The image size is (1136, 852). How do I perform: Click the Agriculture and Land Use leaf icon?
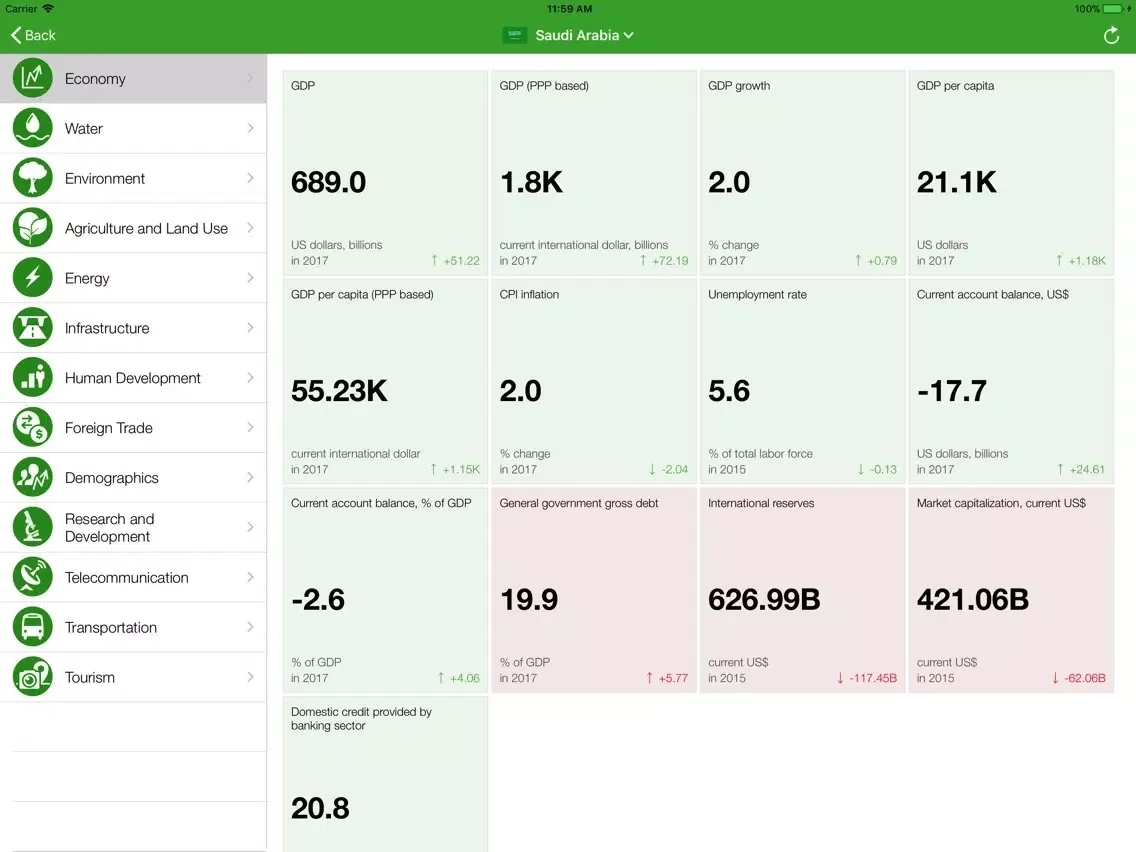33,228
